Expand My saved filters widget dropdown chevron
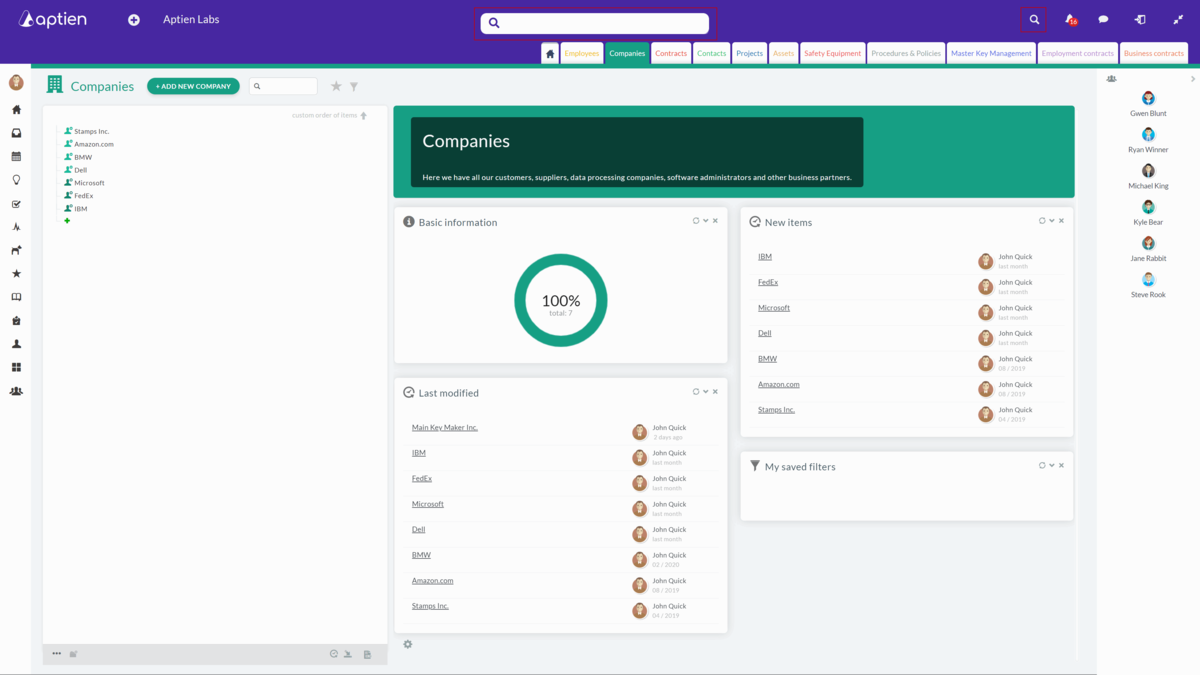Viewport: 1200px width, 675px height. click(1052, 465)
